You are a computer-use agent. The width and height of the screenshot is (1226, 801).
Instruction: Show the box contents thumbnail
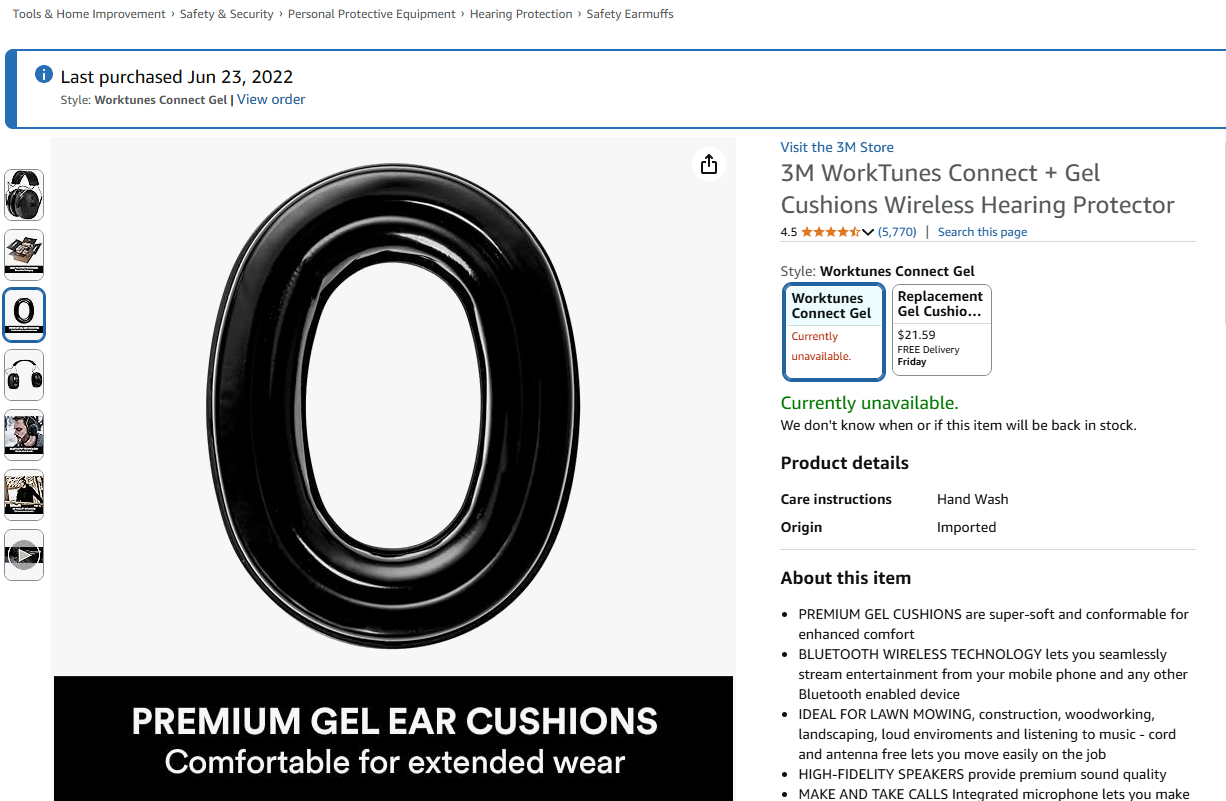tap(24, 255)
